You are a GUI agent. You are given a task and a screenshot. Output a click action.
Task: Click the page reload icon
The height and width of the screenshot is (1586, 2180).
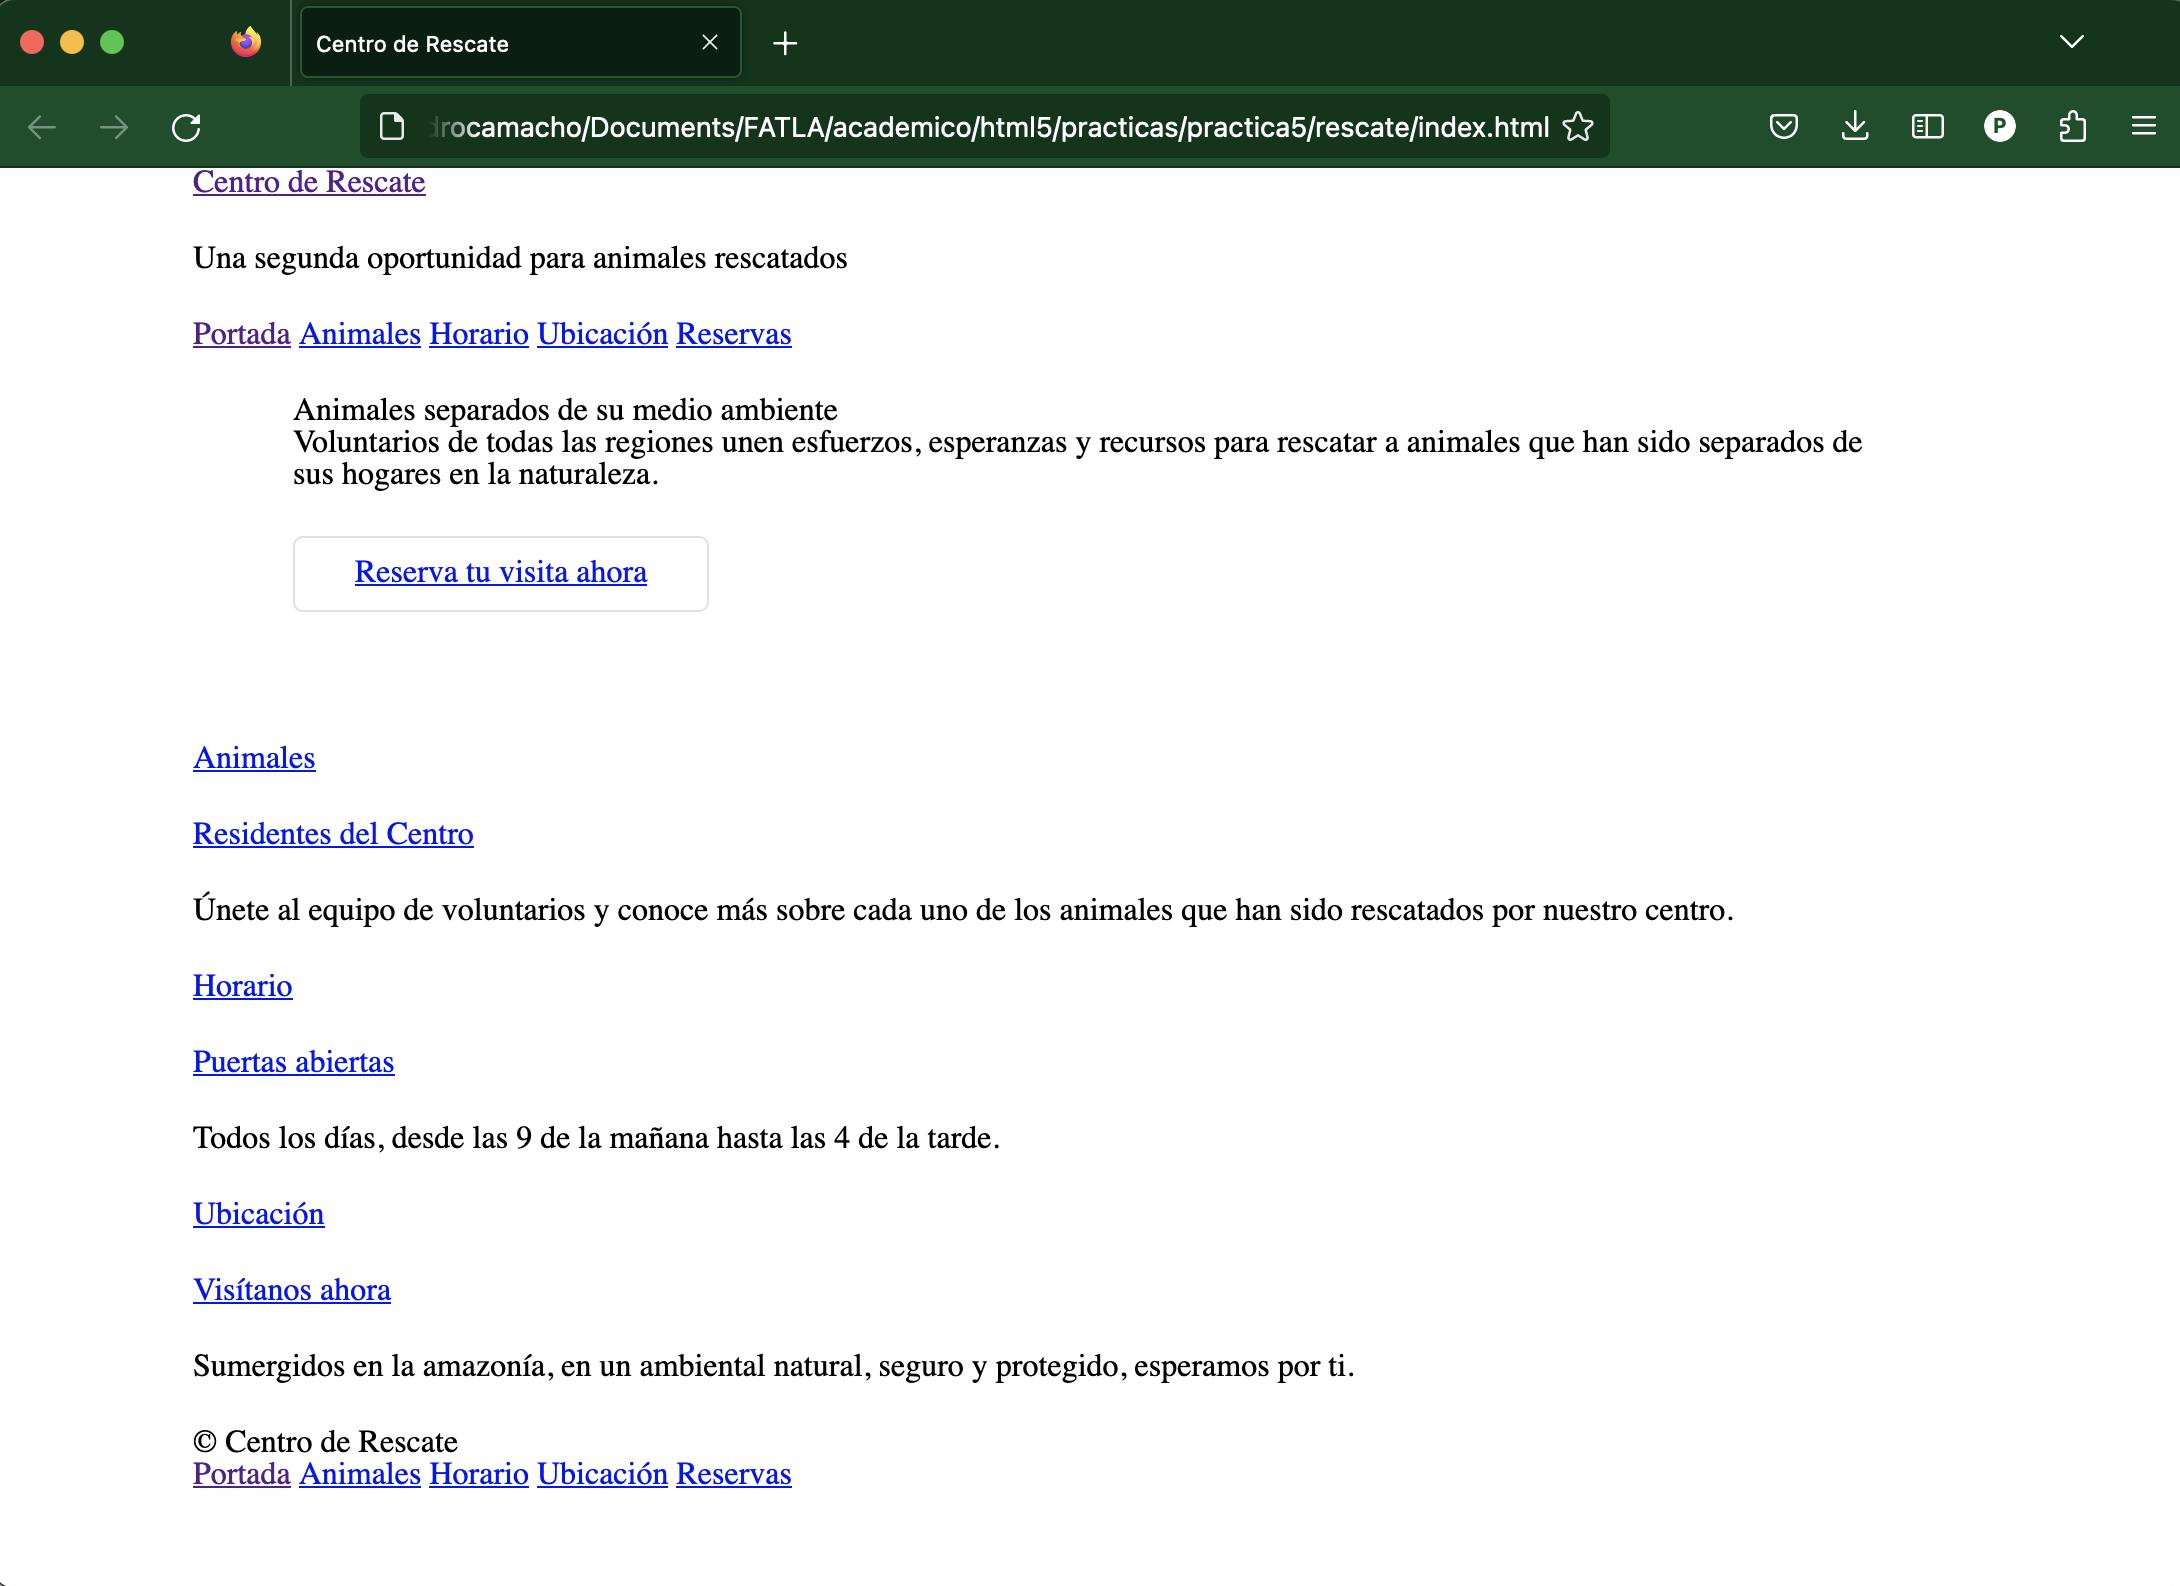point(186,127)
